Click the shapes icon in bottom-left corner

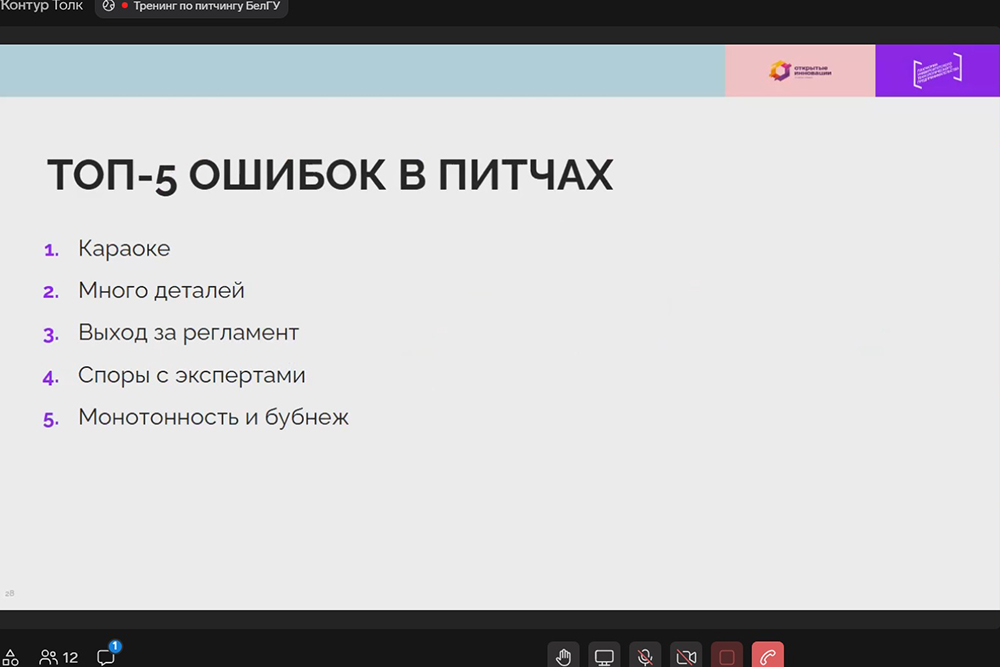click(11, 658)
